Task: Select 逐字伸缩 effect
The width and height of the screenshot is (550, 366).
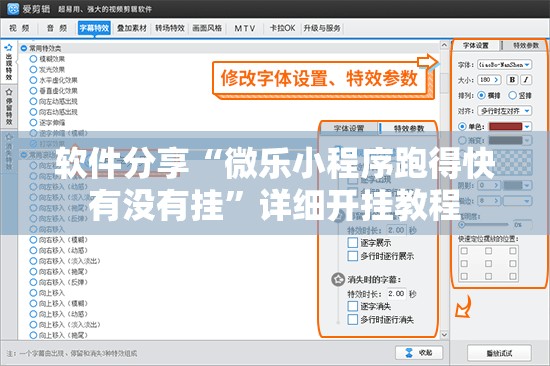Action: pos(48,122)
